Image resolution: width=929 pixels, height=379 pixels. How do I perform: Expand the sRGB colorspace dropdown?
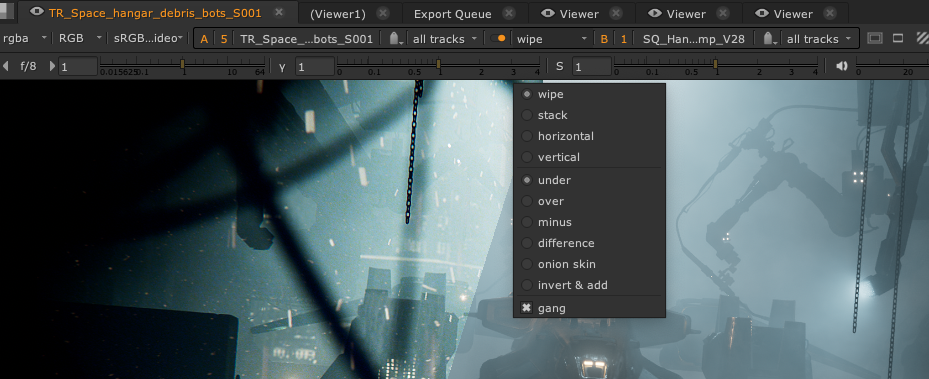pos(148,38)
